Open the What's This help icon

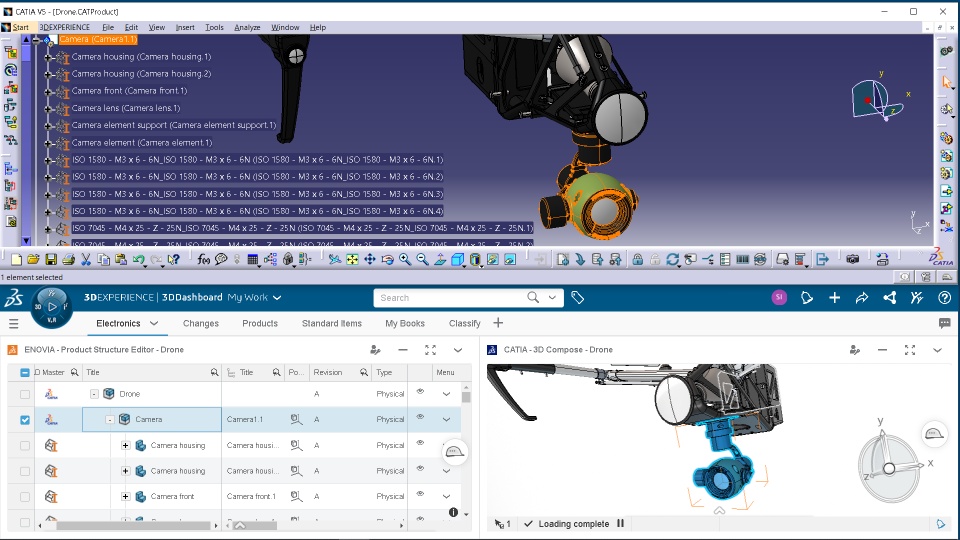click(x=174, y=260)
